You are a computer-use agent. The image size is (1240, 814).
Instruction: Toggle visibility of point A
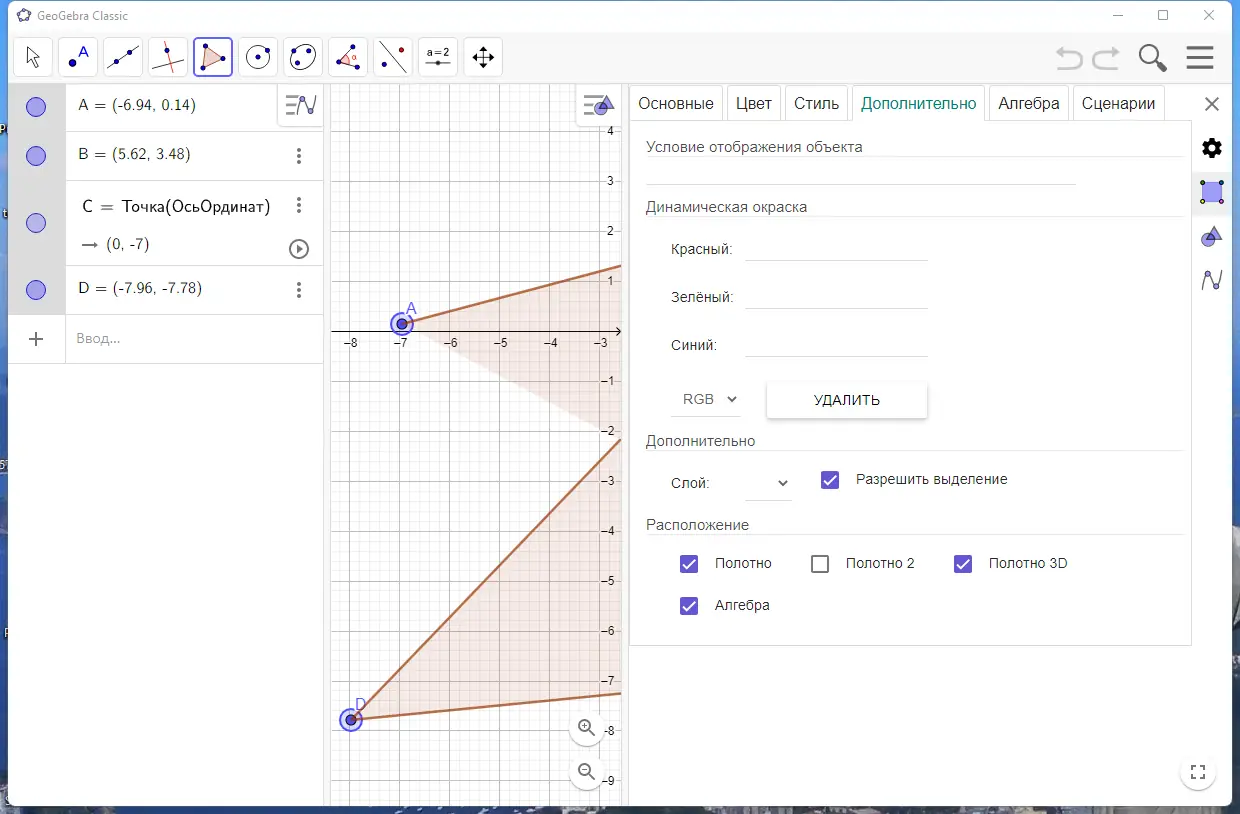click(x=36, y=107)
